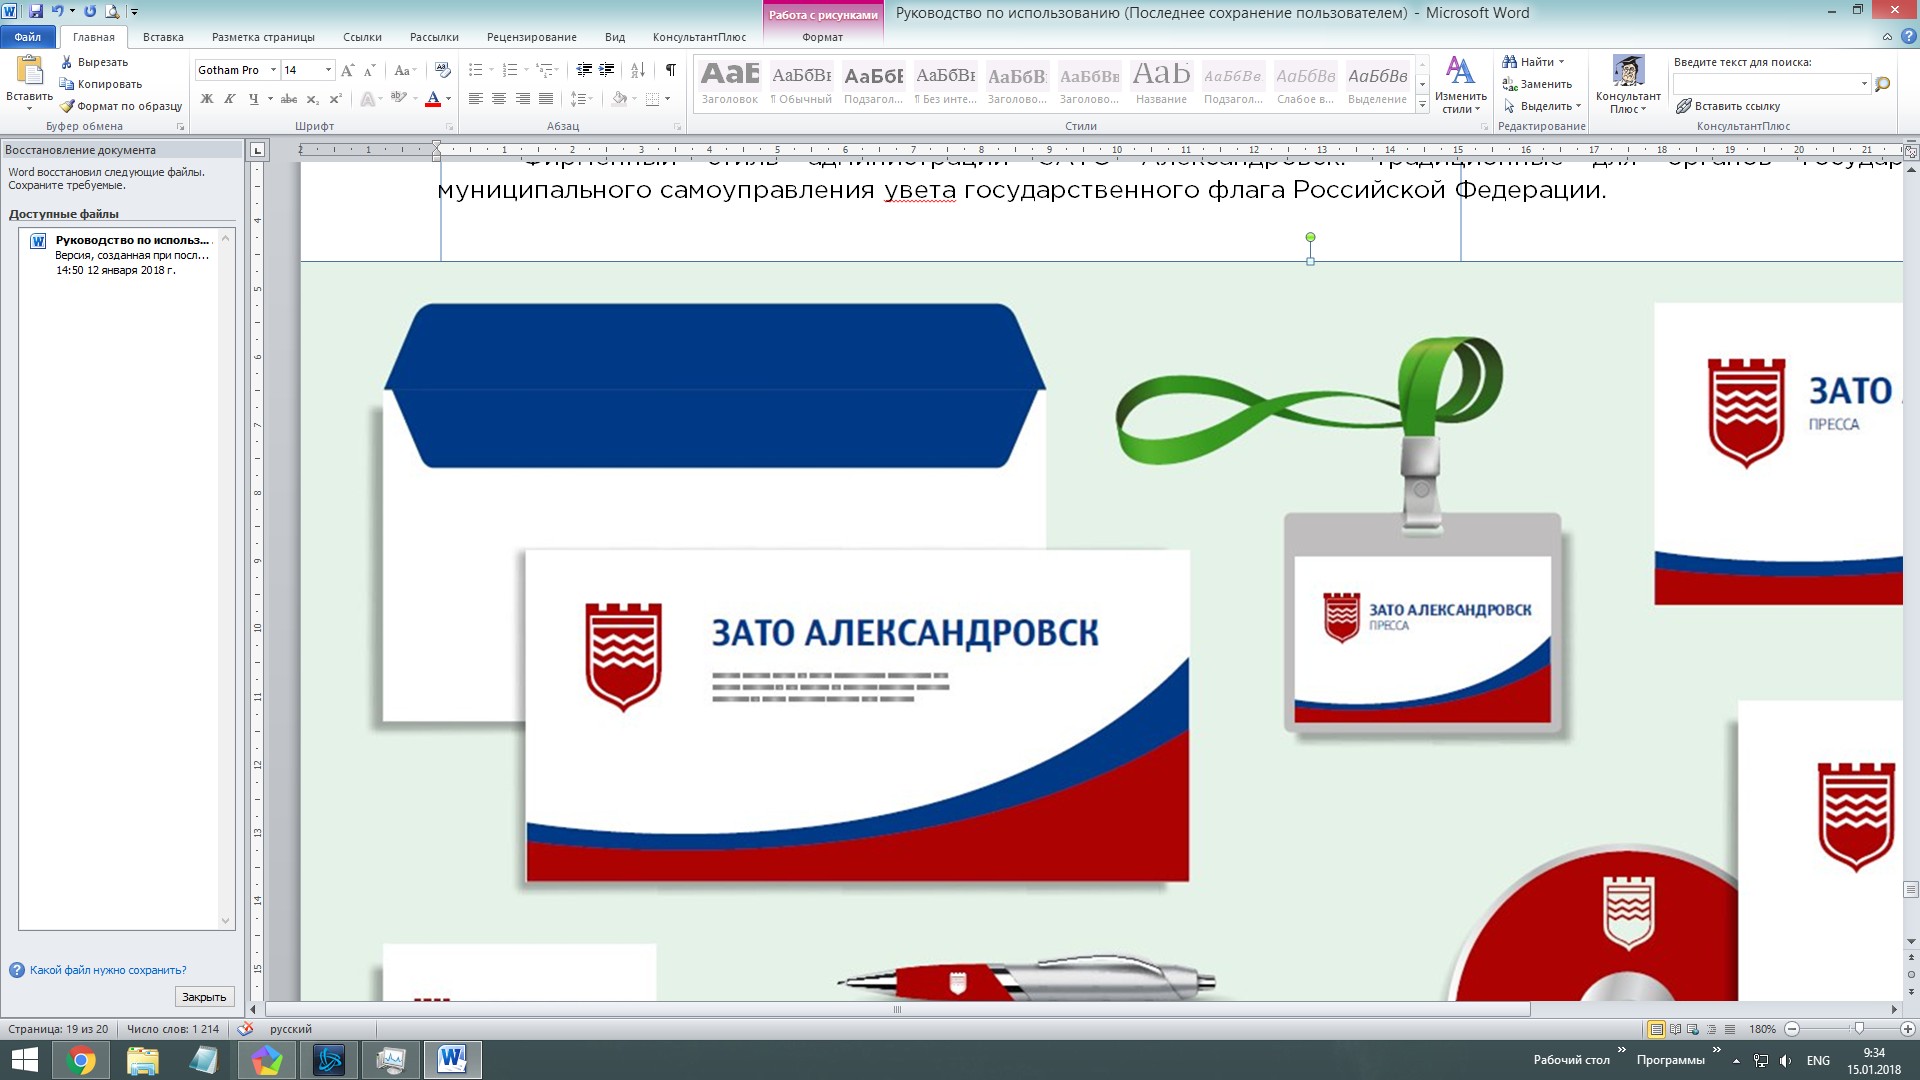Apply the Обычный style
This screenshot has height=1080, width=1920.
click(x=801, y=83)
